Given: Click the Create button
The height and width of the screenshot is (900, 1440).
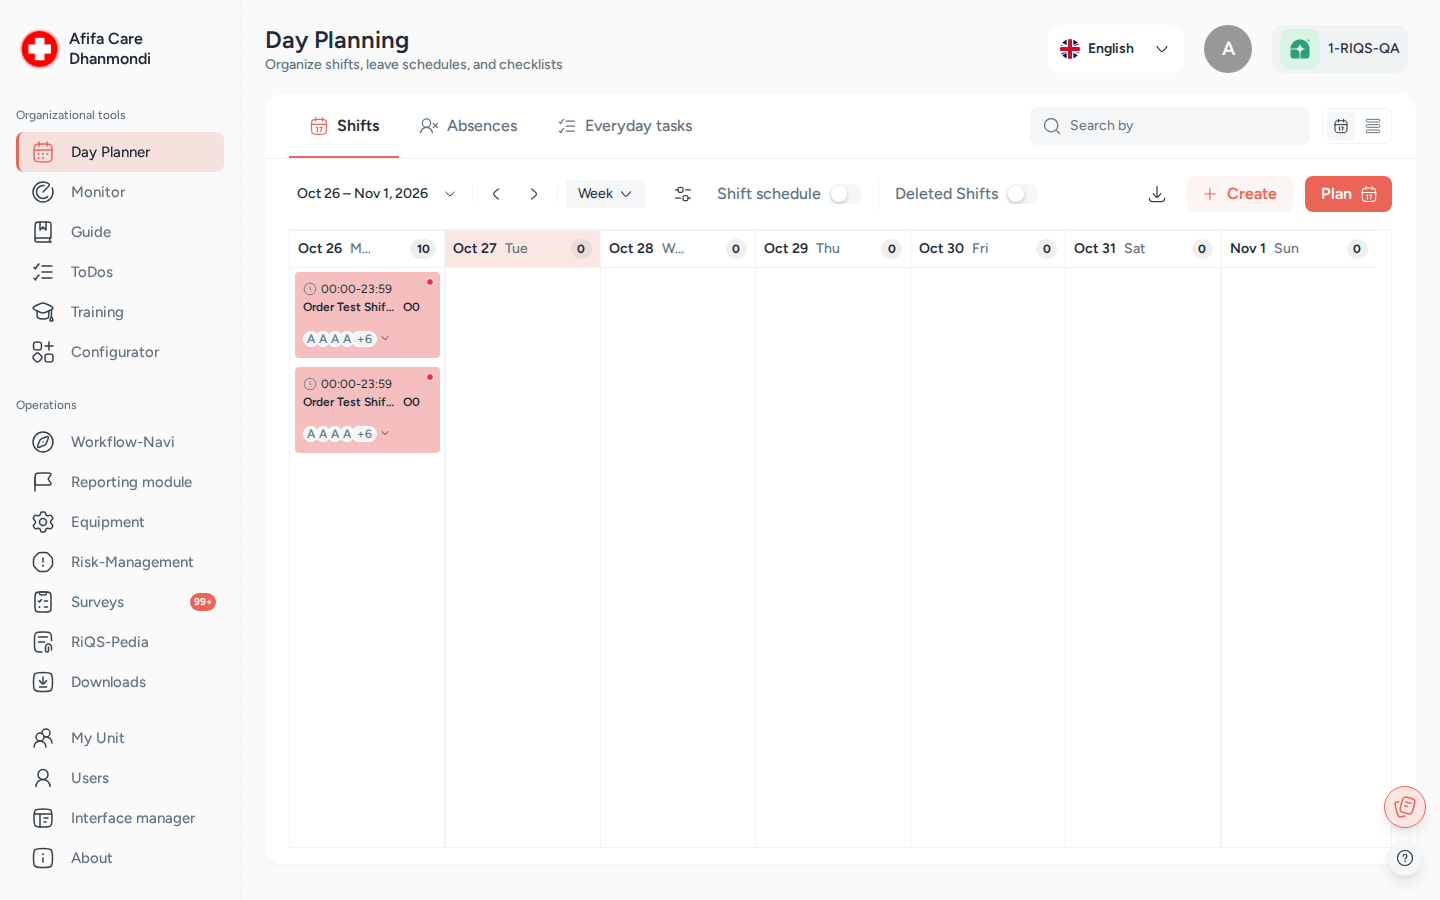Looking at the screenshot, I should tap(1240, 194).
